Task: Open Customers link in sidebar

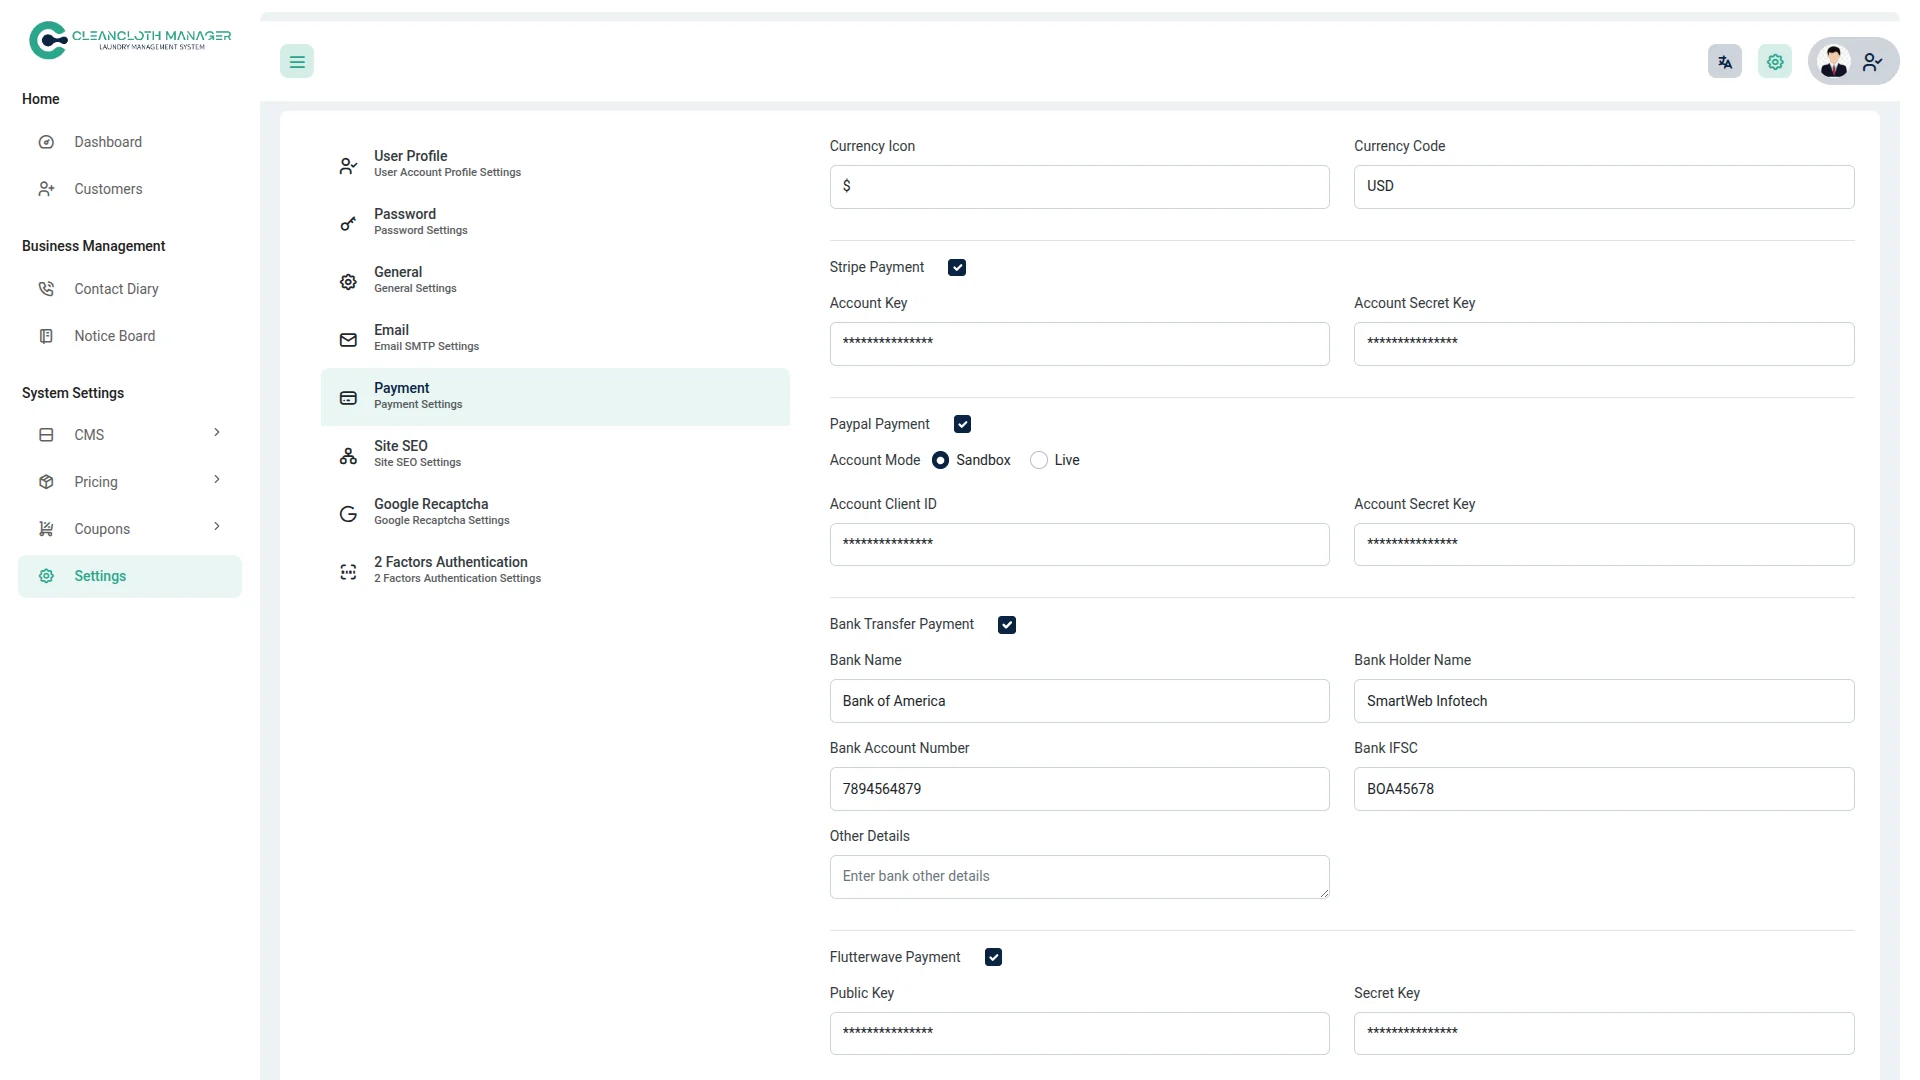Action: coord(108,189)
